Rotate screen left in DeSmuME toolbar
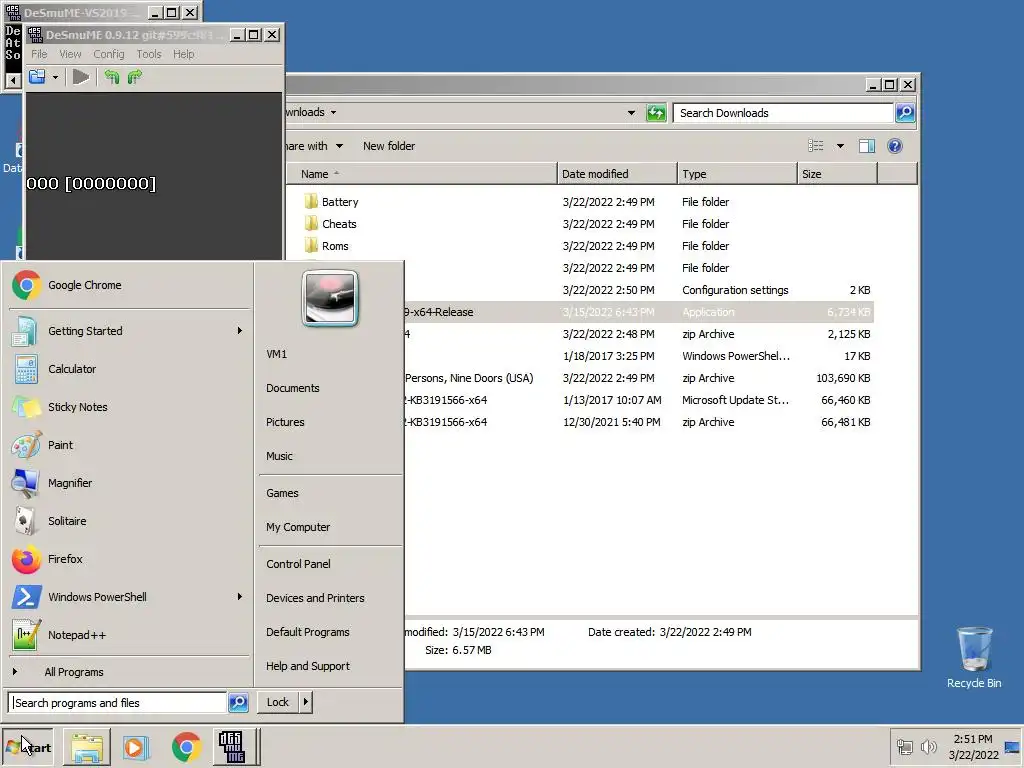 coord(112,77)
